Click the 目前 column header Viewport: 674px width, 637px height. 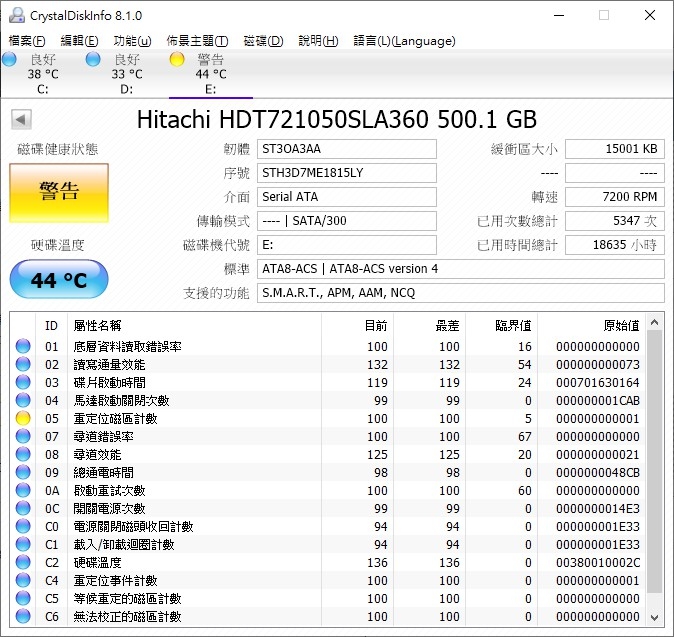(x=376, y=326)
